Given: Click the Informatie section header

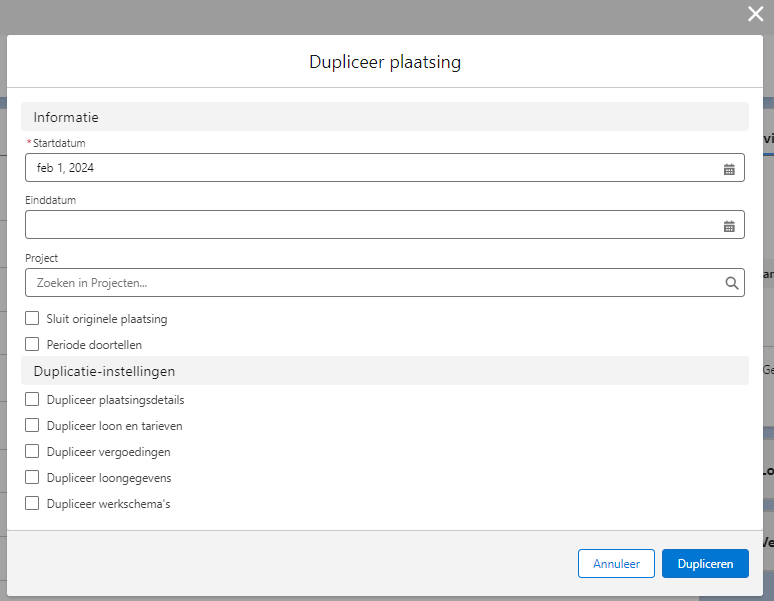Looking at the screenshot, I should pos(66,117).
